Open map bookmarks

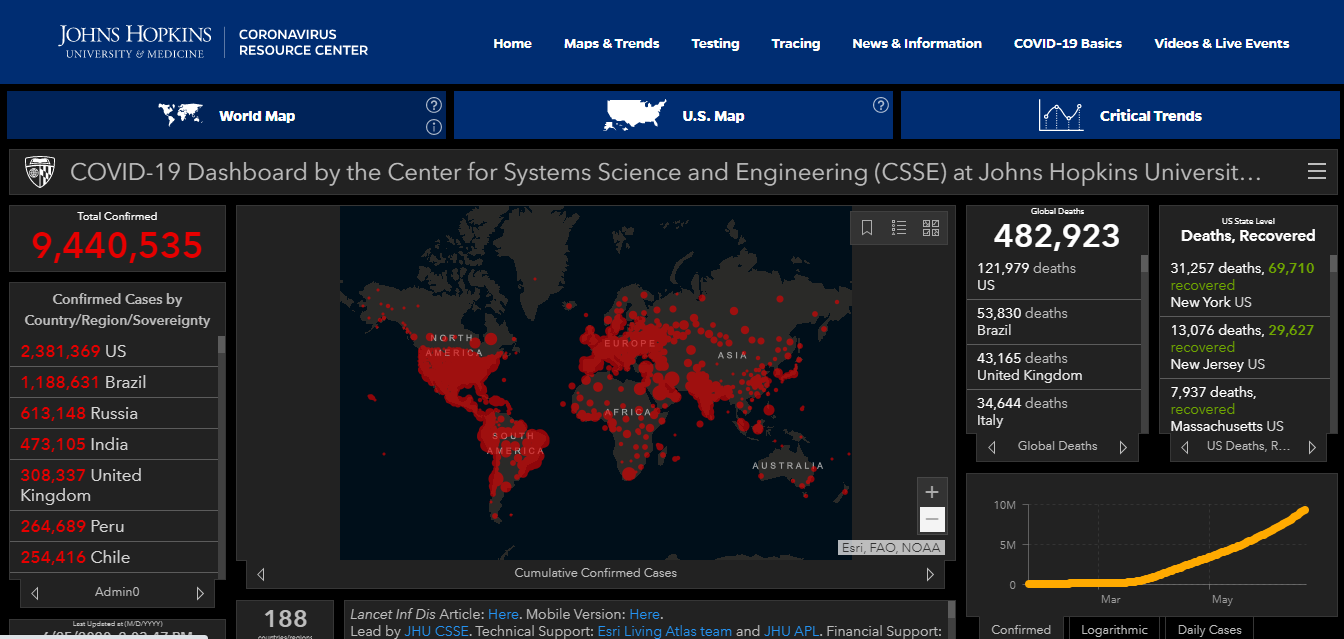(x=867, y=228)
